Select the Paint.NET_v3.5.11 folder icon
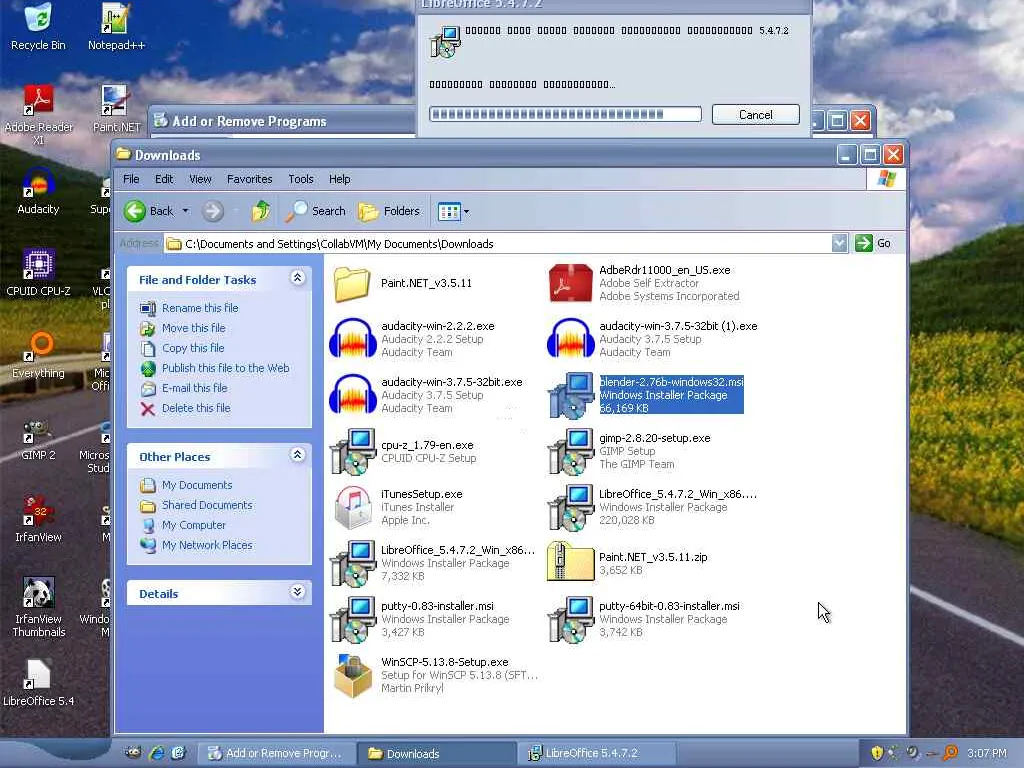 [x=352, y=283]
